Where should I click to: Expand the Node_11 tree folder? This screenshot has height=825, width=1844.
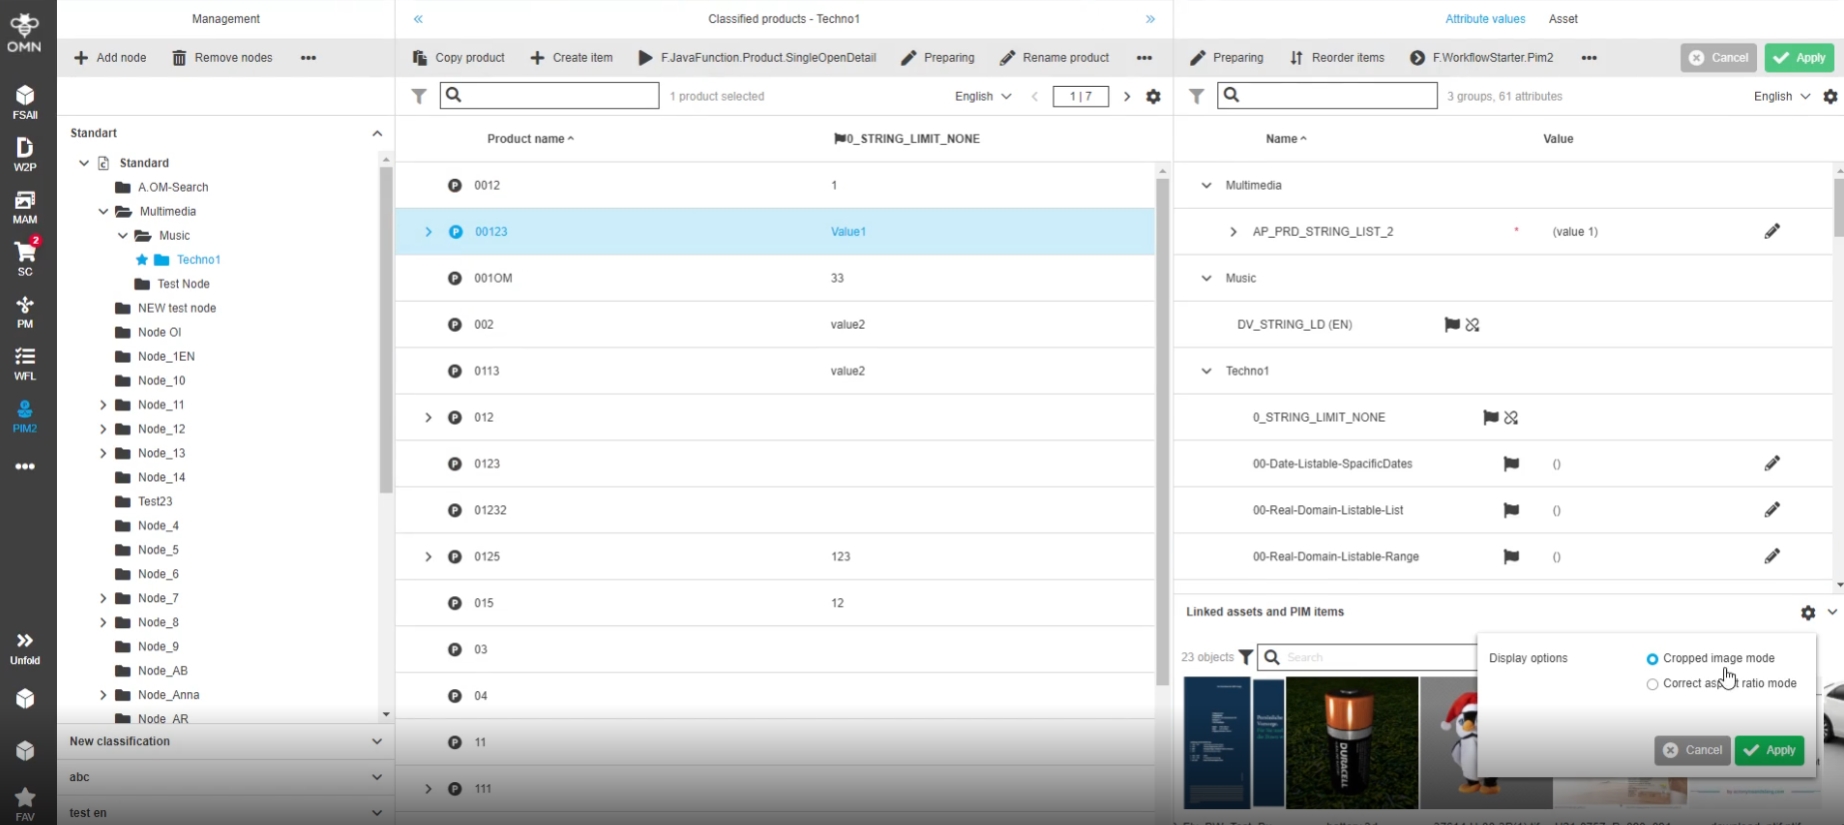[103, 405]
